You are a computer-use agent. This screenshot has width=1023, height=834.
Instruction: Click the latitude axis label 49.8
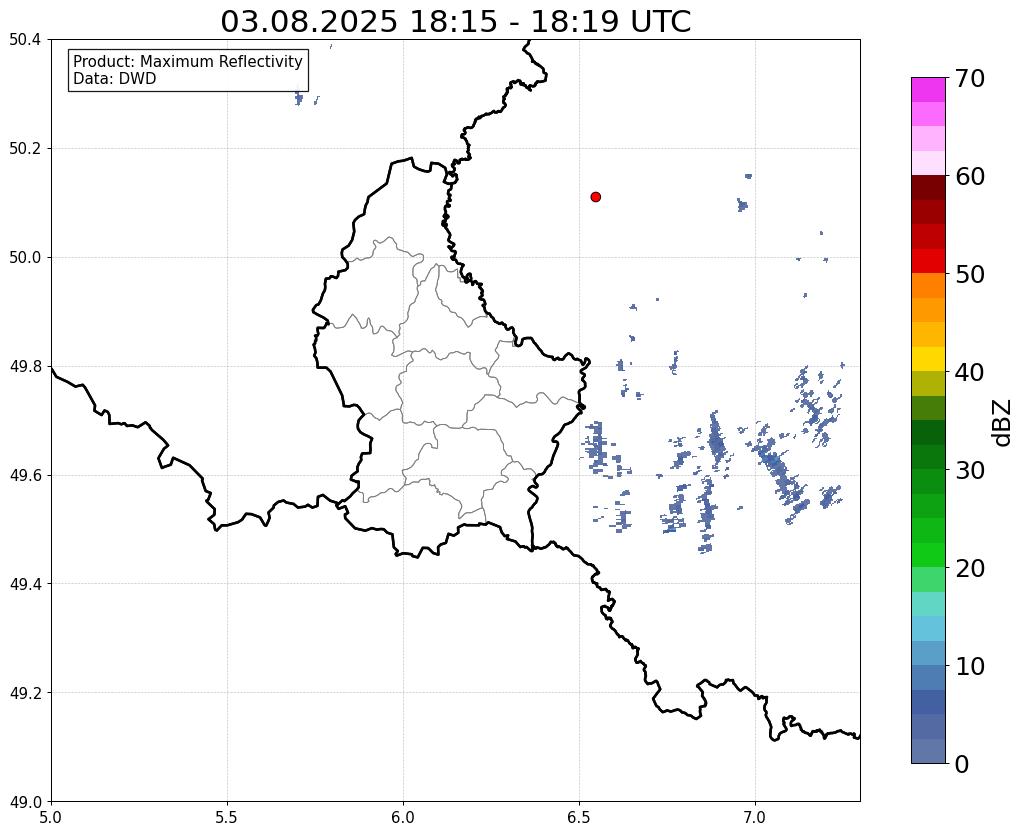pyautogui.click(x=25, y=367)
